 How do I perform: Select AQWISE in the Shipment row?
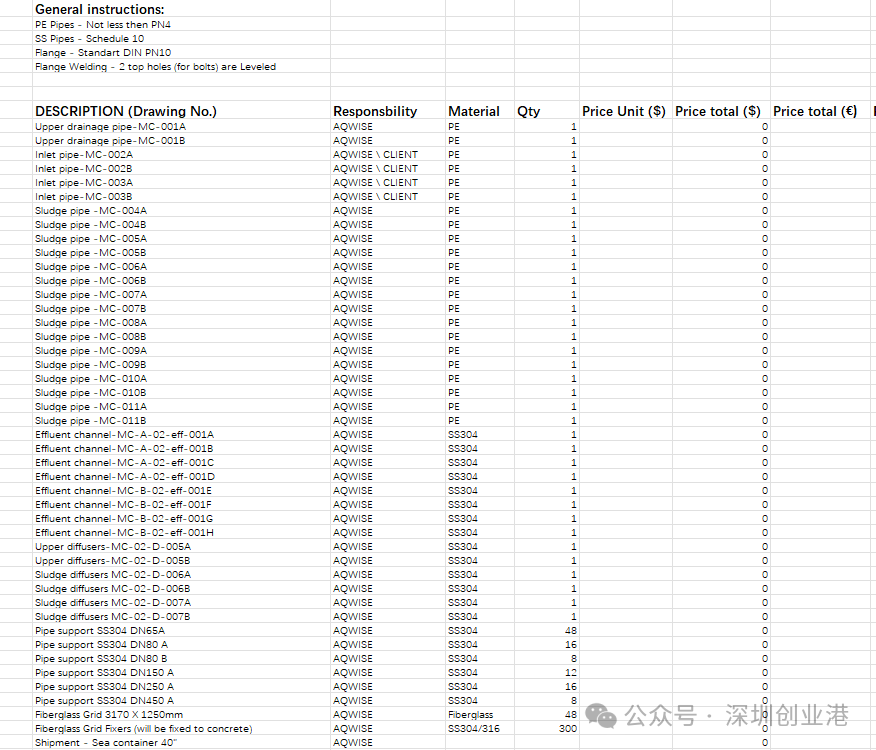[x=388, y=742]
